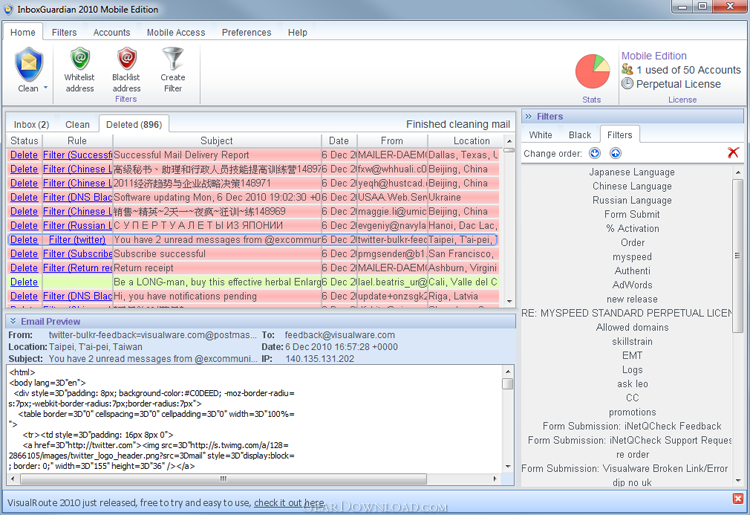The height and width of the screenshot is (515, 750).
Task: Switch to the Inbox (2) tab
Action: pyautogui.click(x=31, y=124)
